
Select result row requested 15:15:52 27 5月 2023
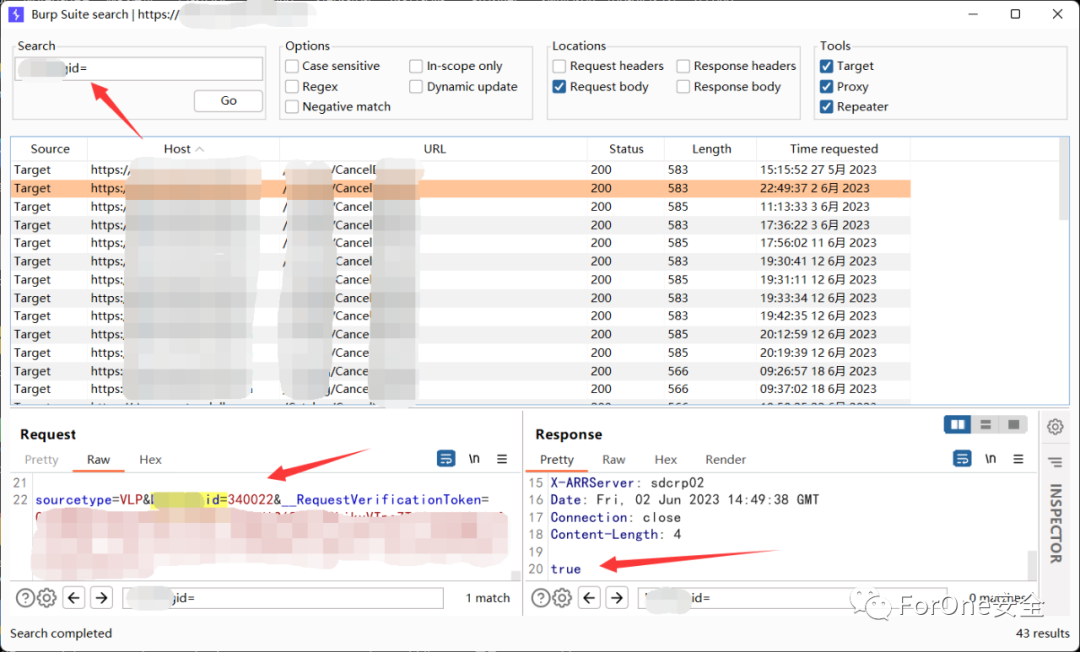pos(461,169)
